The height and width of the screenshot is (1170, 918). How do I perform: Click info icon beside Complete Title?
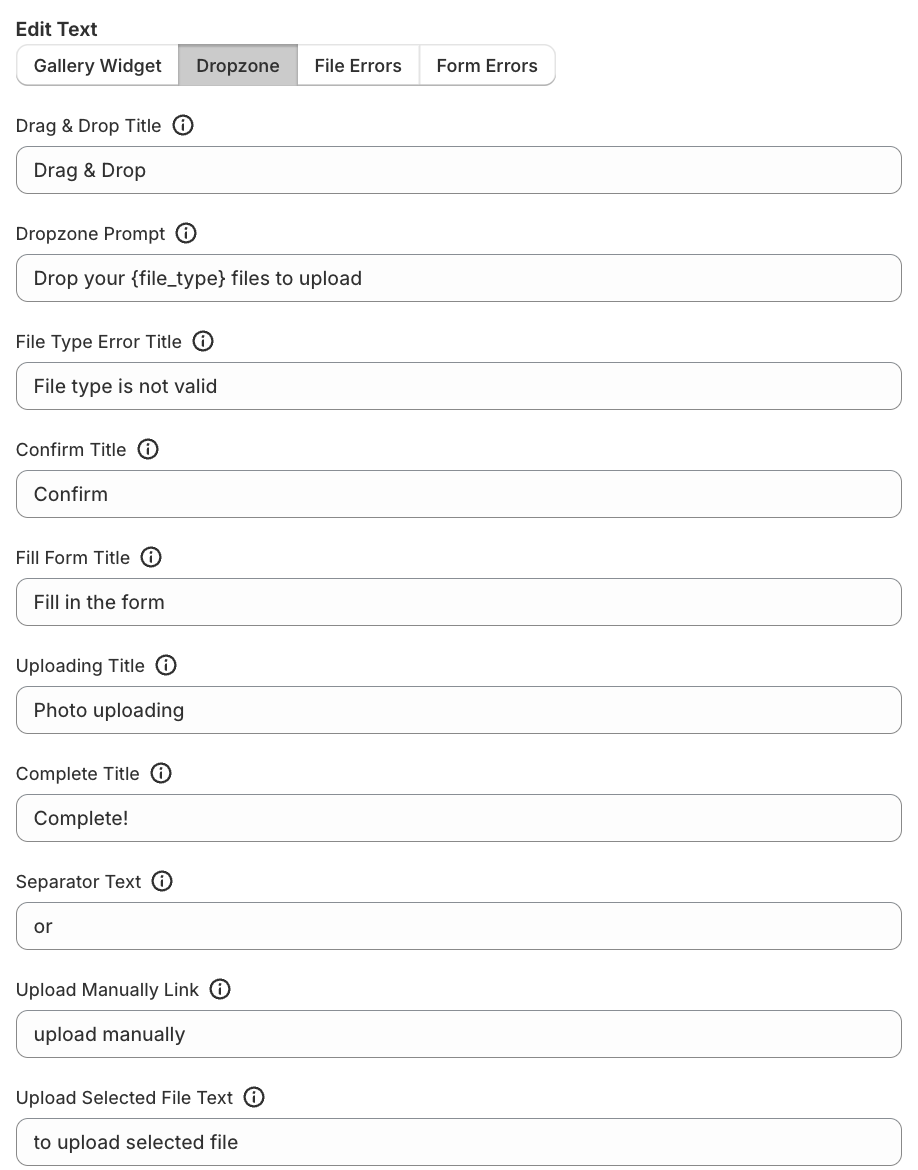click(161, 774)
